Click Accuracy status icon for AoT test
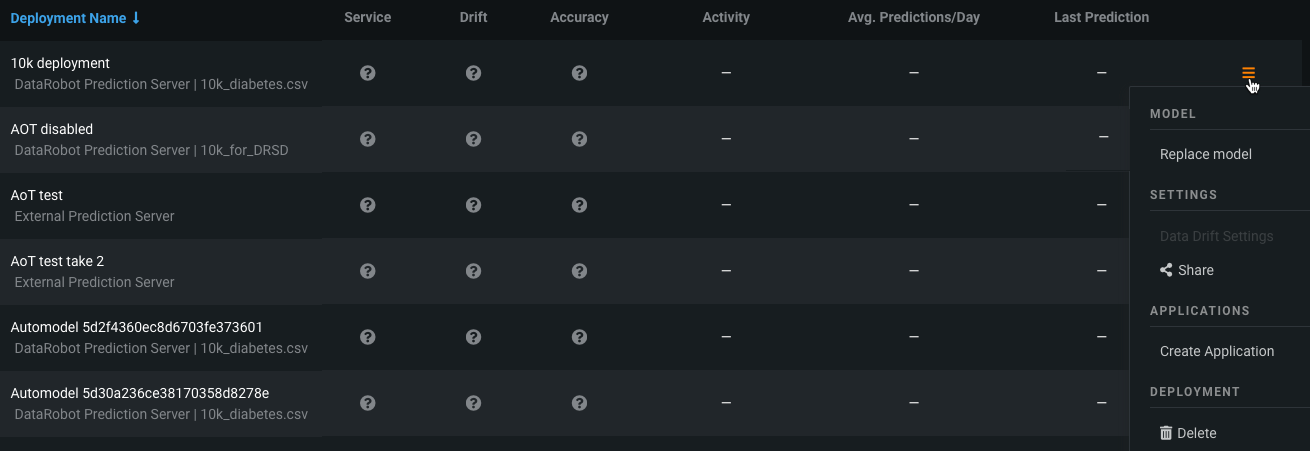 (579, 205)
